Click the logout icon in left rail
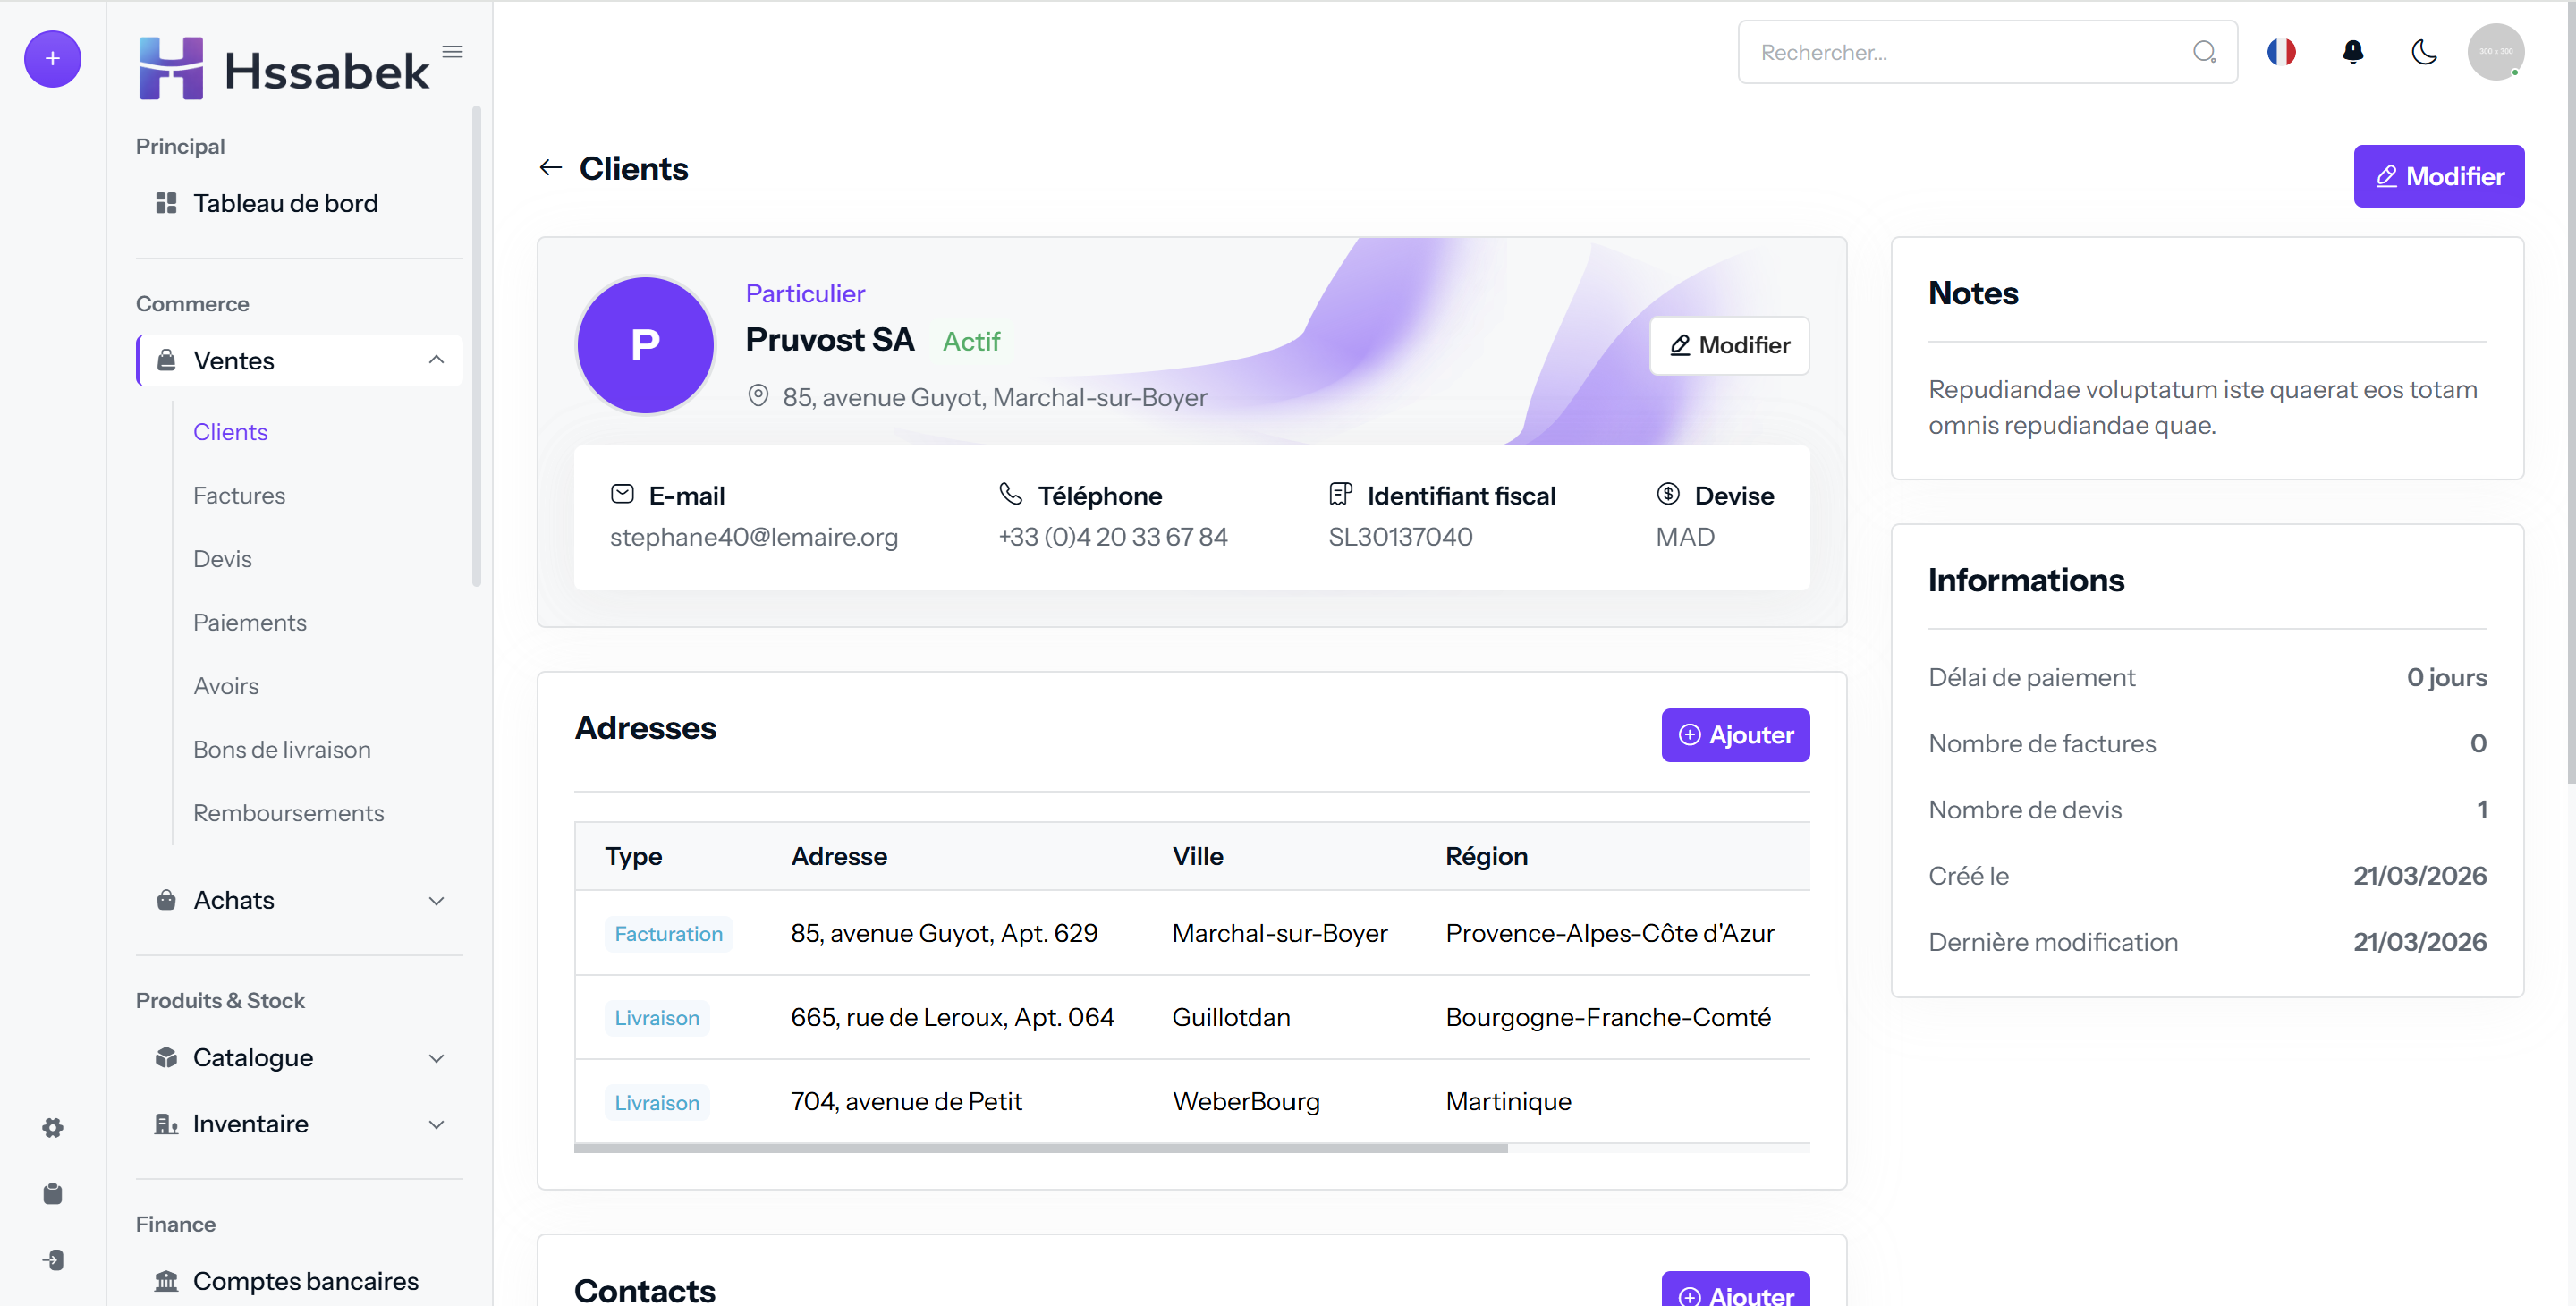 coord(53,1260)
